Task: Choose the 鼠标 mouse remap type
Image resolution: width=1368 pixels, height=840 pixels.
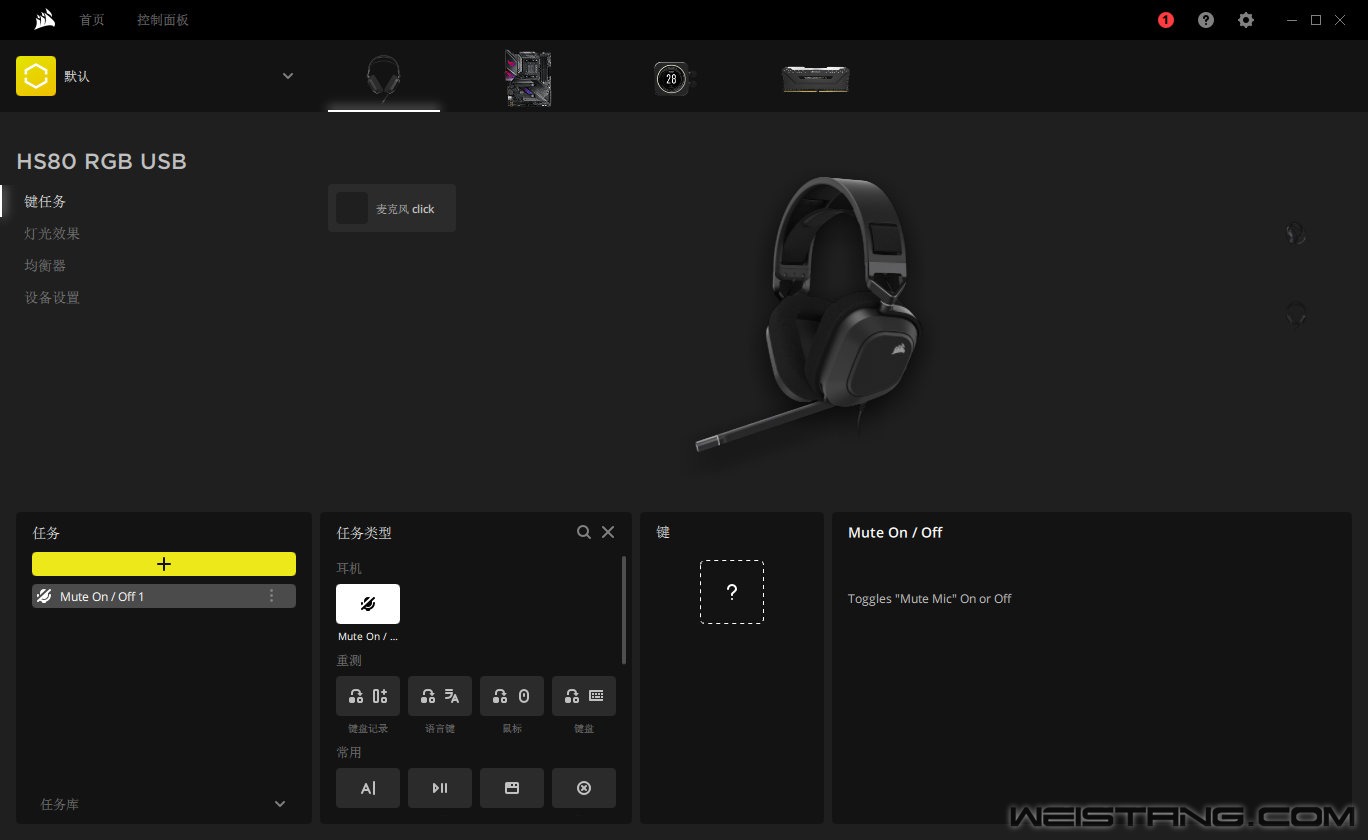Action: 512,696
